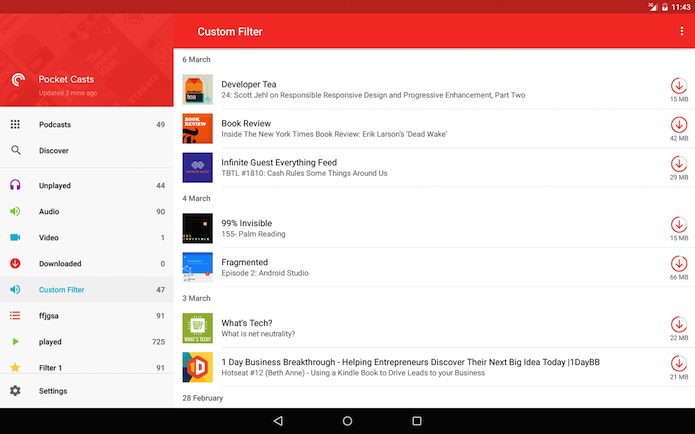This screenshot has width=695, height=434.
Task: Open the Fragmented artwork thumbnail
Action: [x=197, y=267]
